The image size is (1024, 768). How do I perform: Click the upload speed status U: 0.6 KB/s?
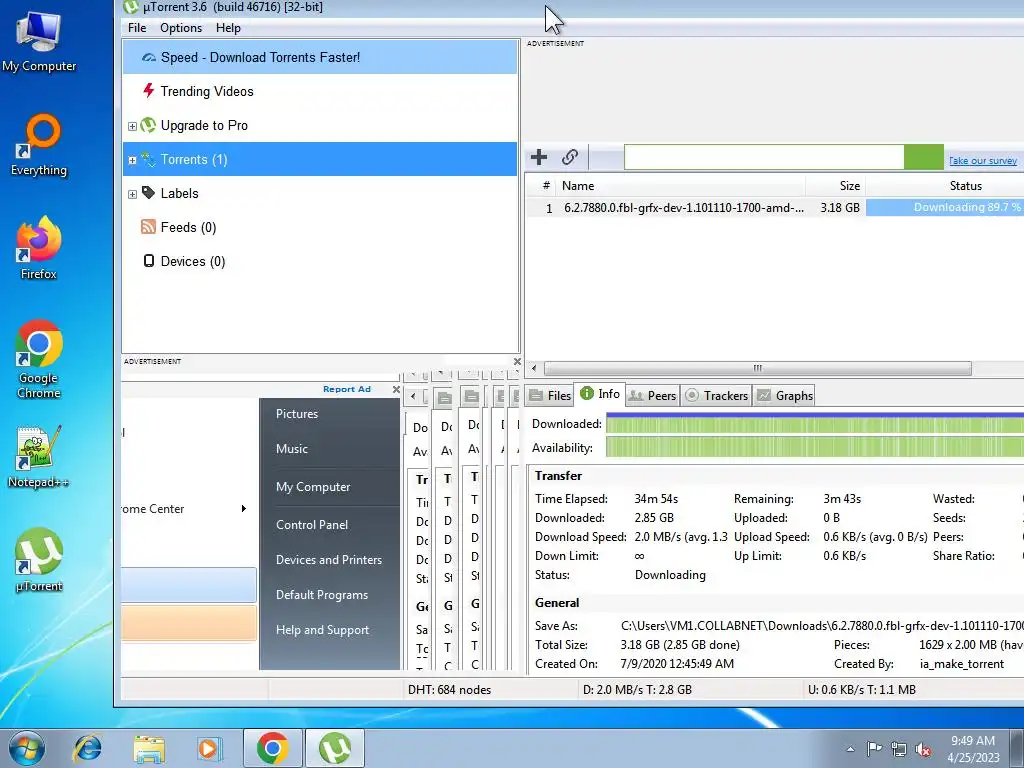[x=861, y=690]
